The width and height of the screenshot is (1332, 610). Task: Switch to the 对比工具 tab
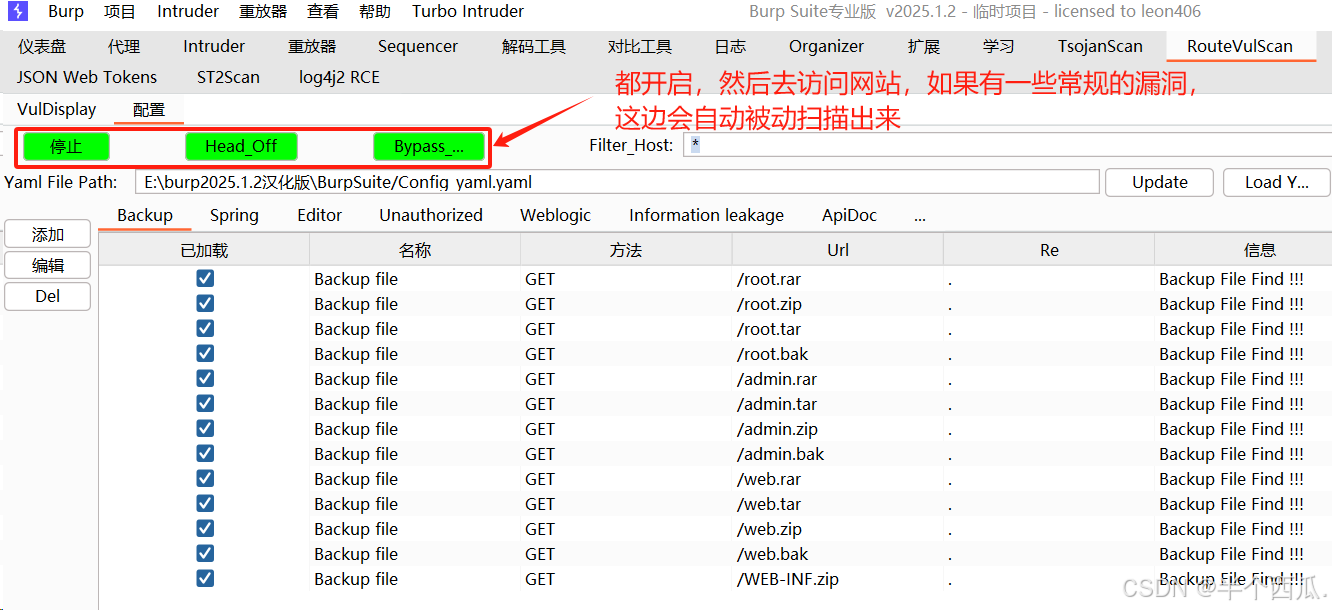(x=640, y=46)
